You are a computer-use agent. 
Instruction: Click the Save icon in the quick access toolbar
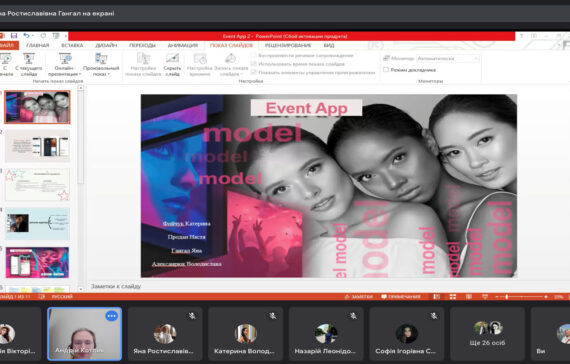[14, 36]
